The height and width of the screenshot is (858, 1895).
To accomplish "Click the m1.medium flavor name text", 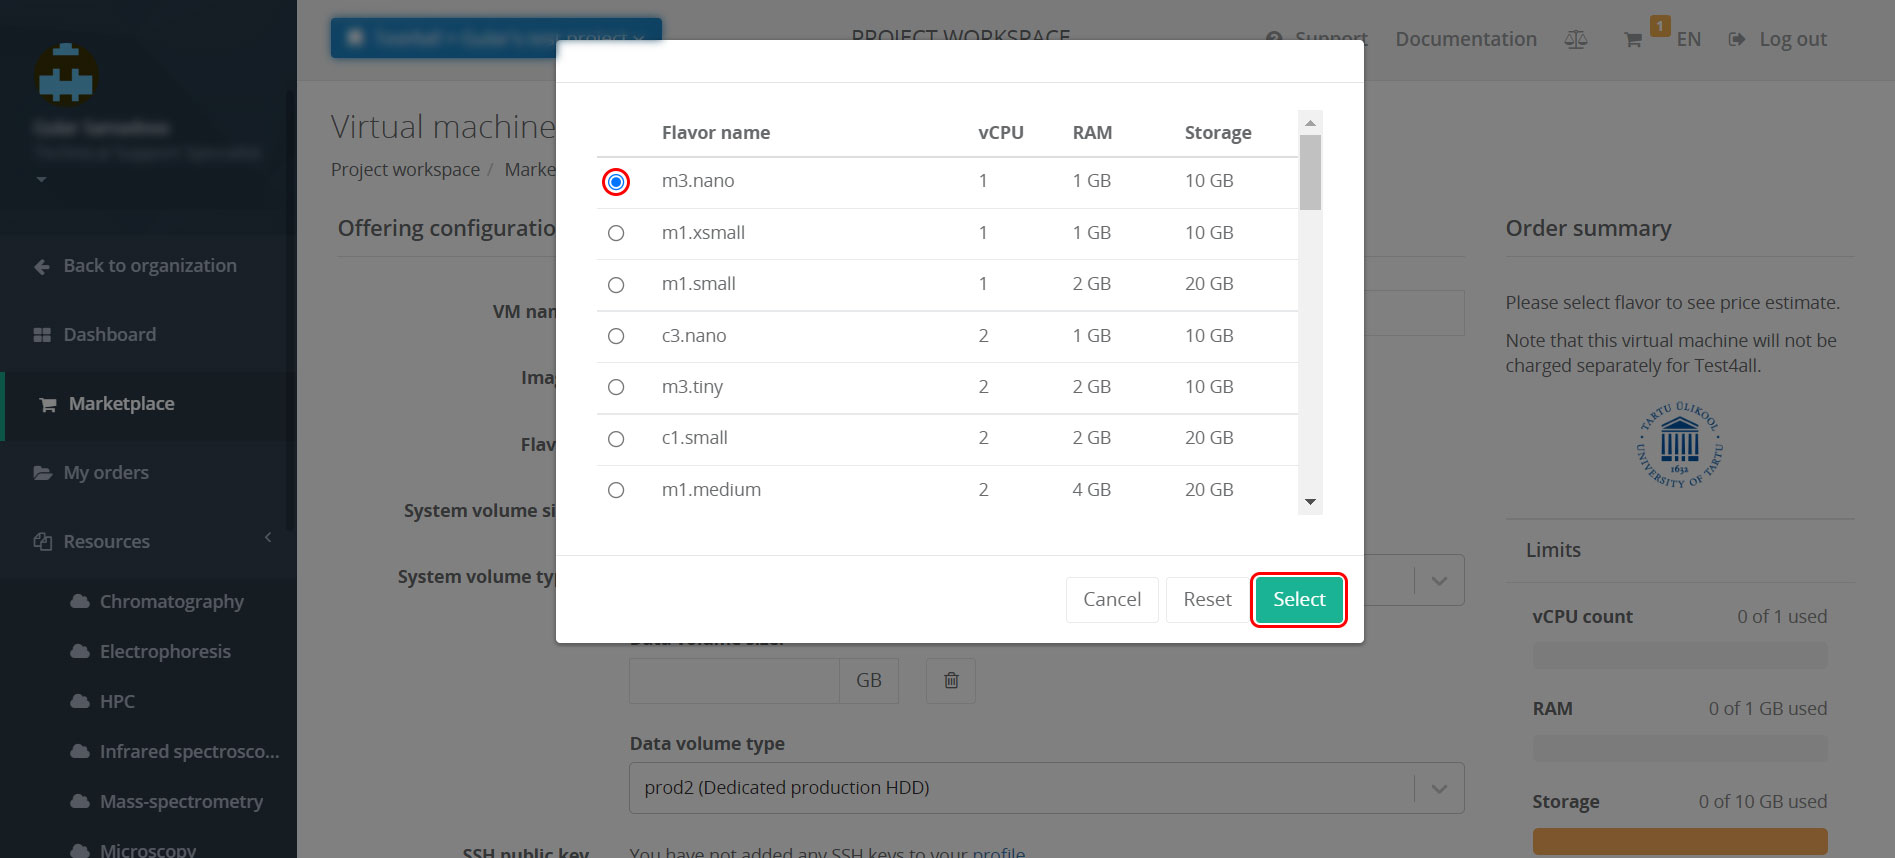I will coord(711,490).
